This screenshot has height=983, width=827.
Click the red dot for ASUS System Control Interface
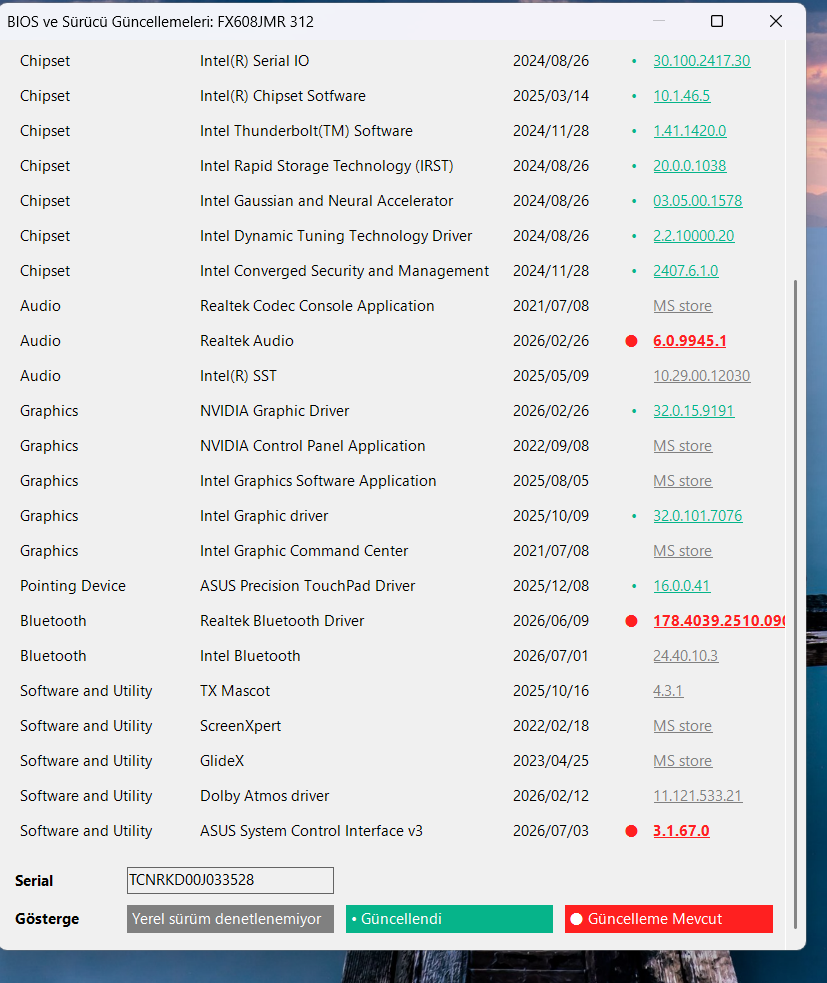pyautogui.click(x=631, y=831)
